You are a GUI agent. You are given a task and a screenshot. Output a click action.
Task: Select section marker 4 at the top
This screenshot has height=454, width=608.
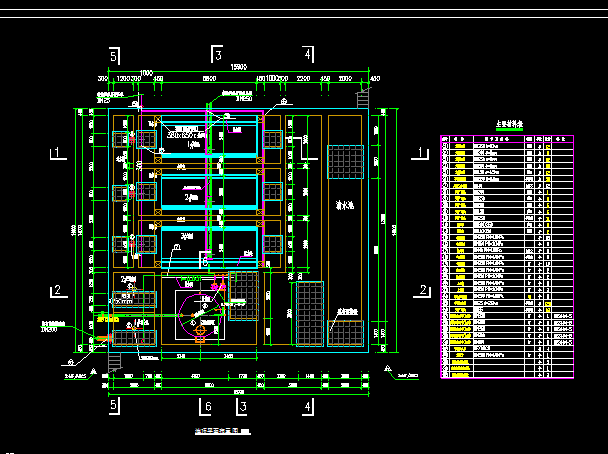click(x=308, y=54)
